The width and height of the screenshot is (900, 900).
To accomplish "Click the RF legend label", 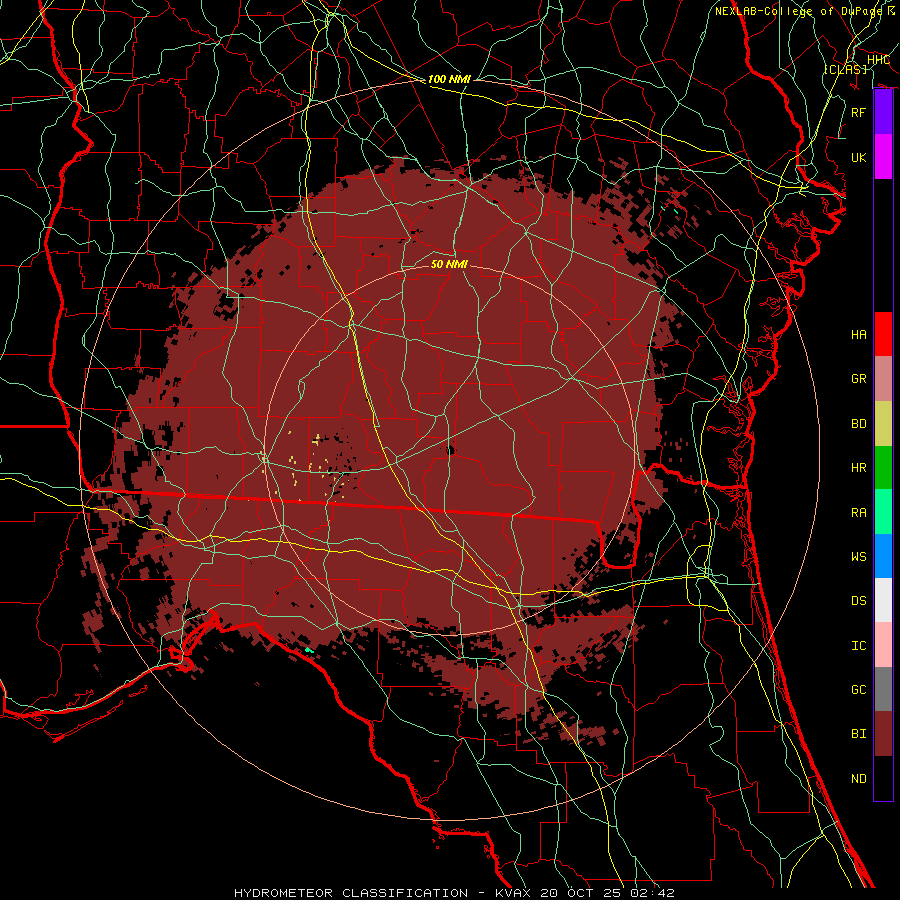I will [x=858, y=112].
